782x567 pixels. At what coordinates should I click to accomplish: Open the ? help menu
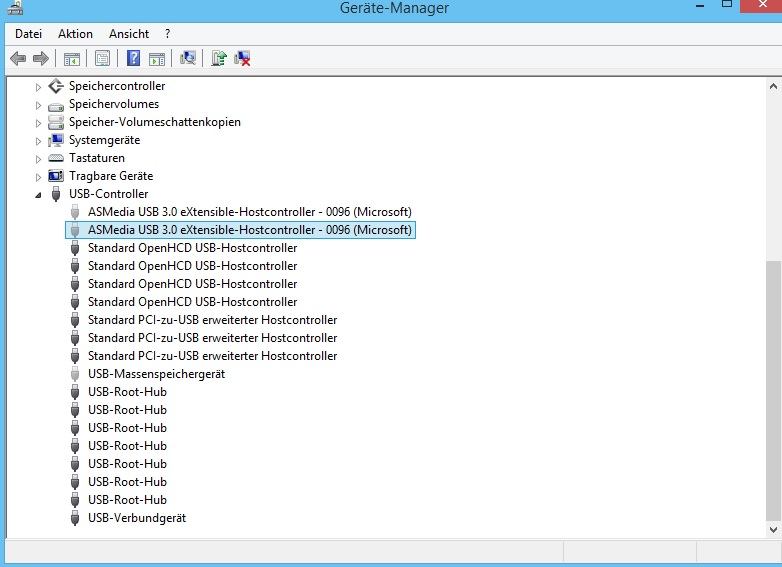(x=168, y=34)
